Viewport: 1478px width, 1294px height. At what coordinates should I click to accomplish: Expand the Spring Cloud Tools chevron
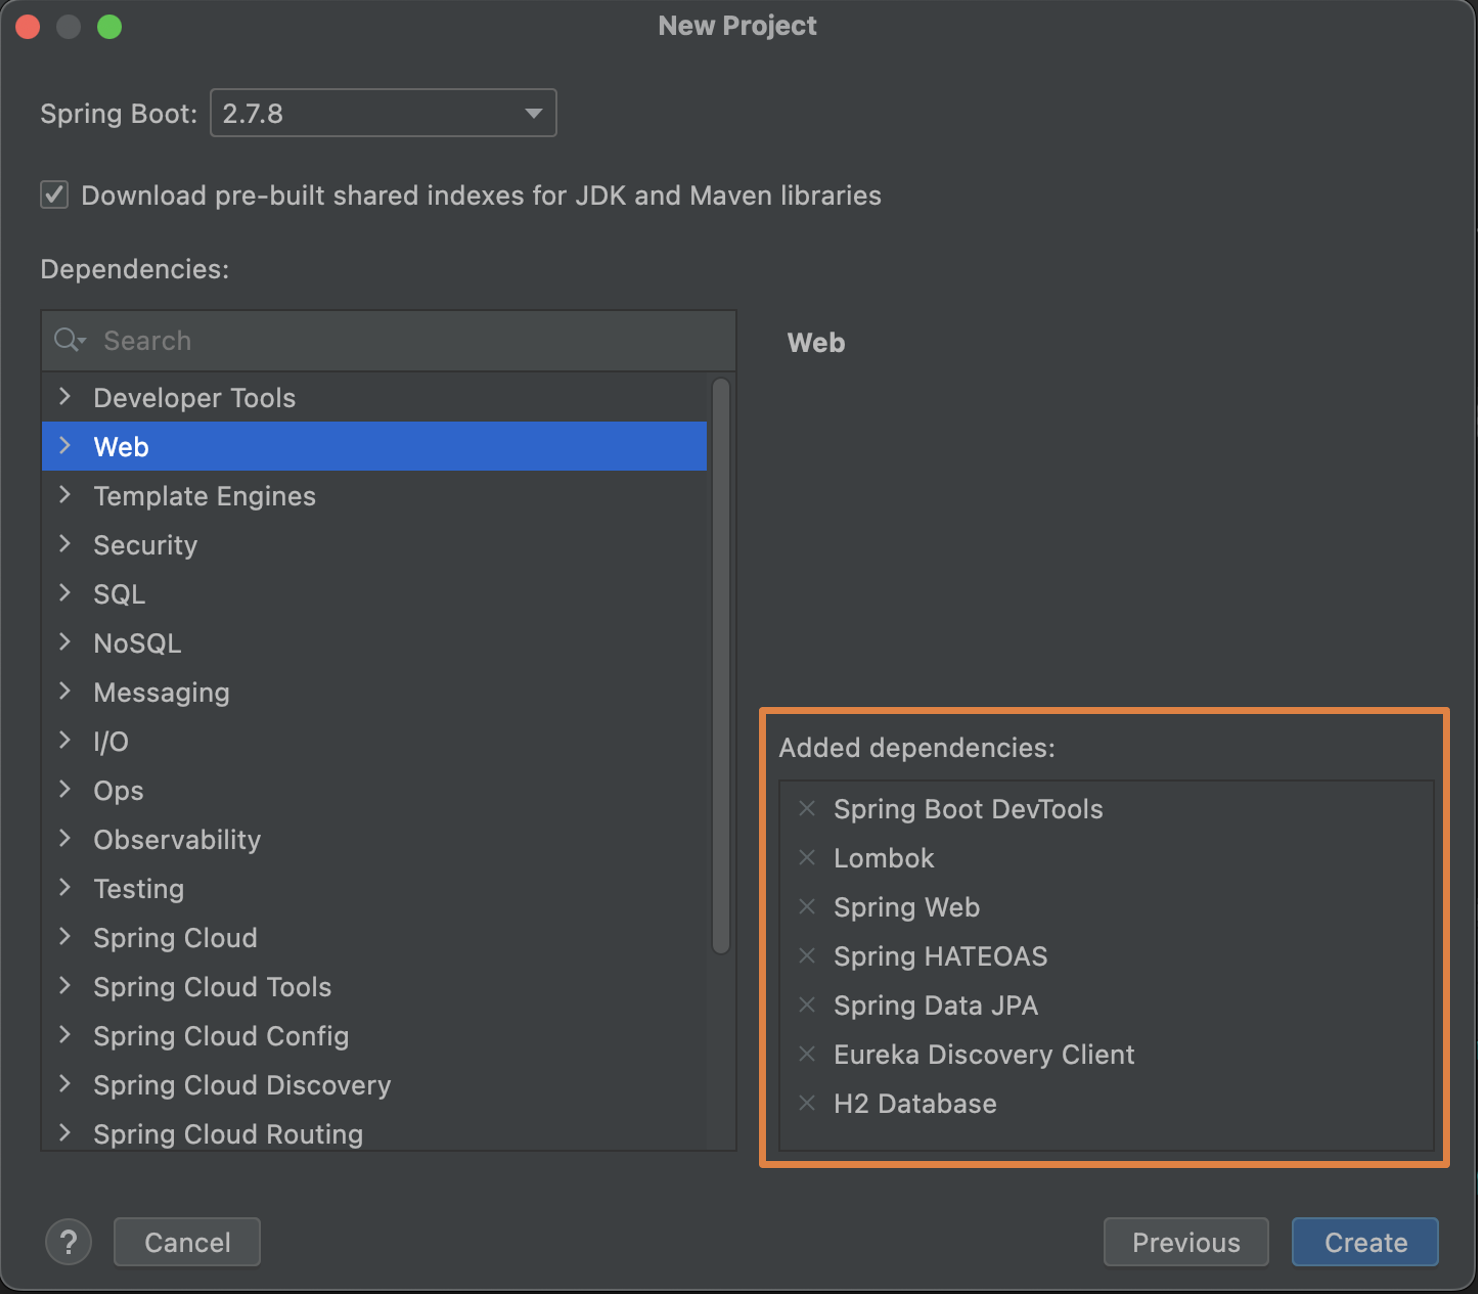(65, 985)
